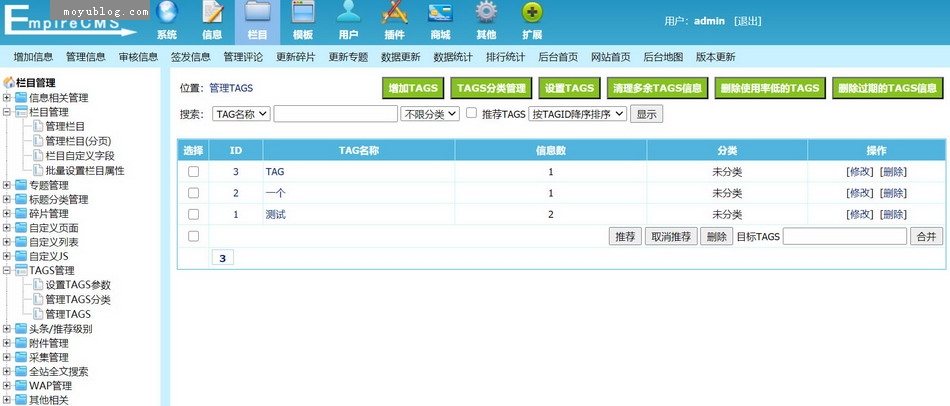Click the page icon beside 设置TAGS参数
This screenshot has width=950, height=406.
tap(38, 285)
